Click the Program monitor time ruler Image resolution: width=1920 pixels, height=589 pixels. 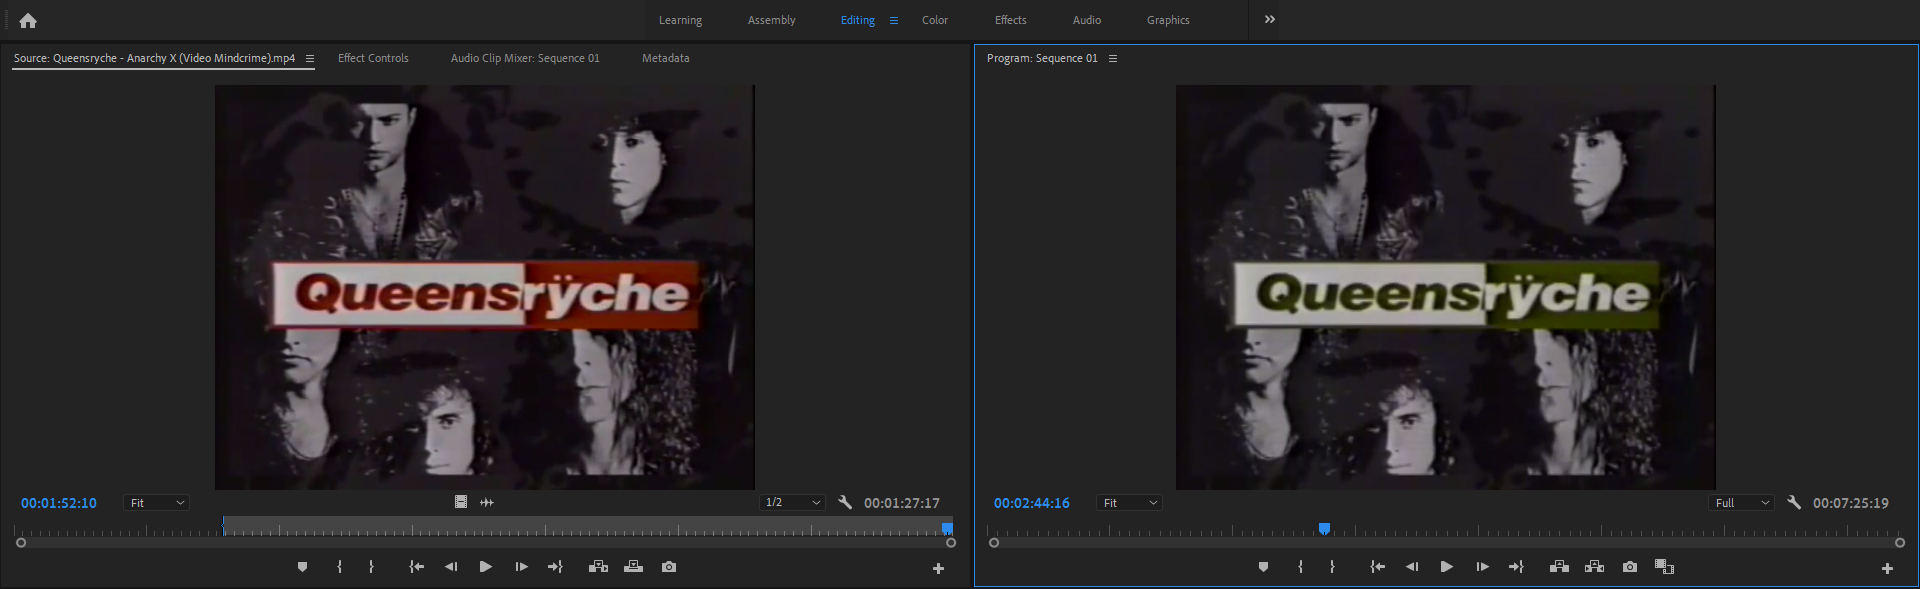(x=1446, y=528)
